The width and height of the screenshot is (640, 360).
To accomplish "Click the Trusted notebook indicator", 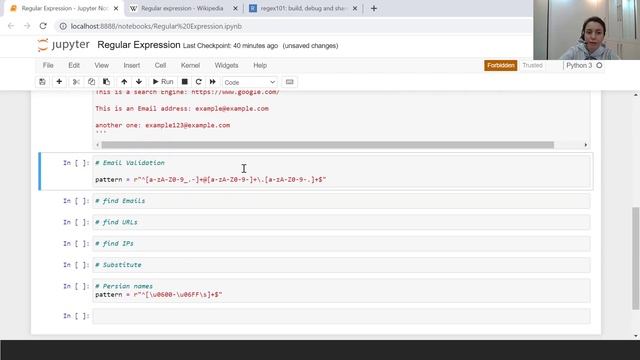I will pos(532,65).
